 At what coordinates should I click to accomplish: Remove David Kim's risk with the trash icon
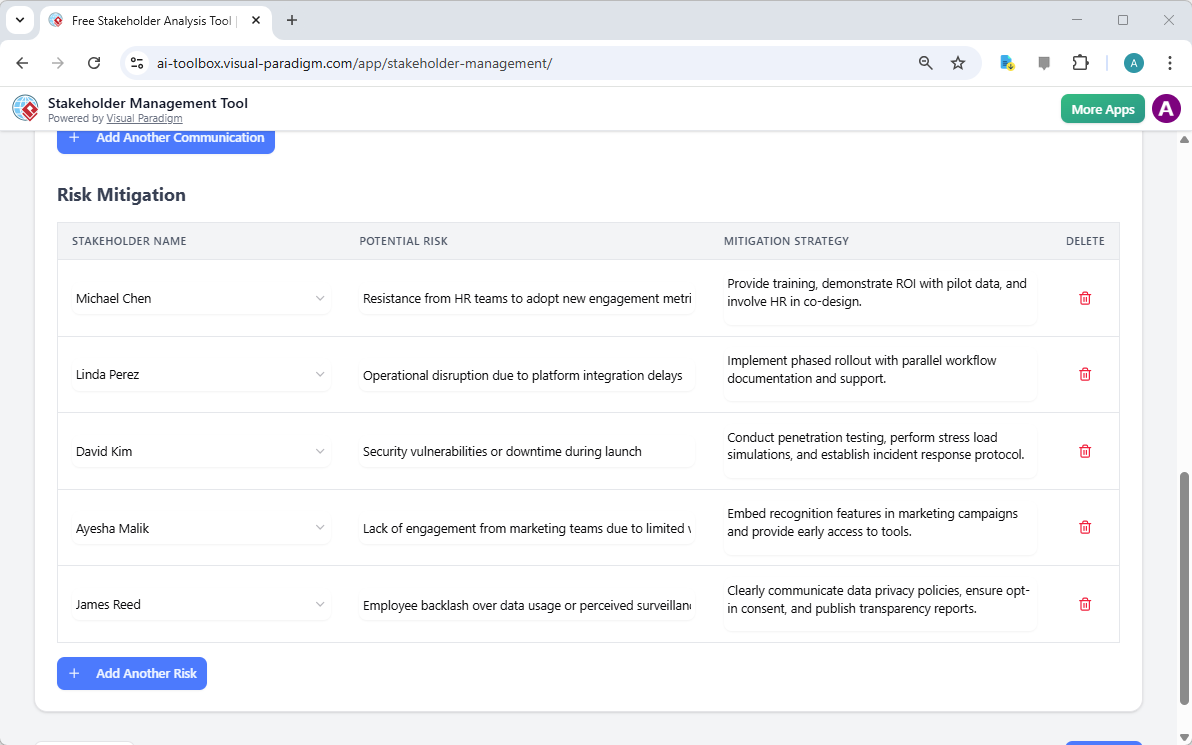[x=1084, y=451]
